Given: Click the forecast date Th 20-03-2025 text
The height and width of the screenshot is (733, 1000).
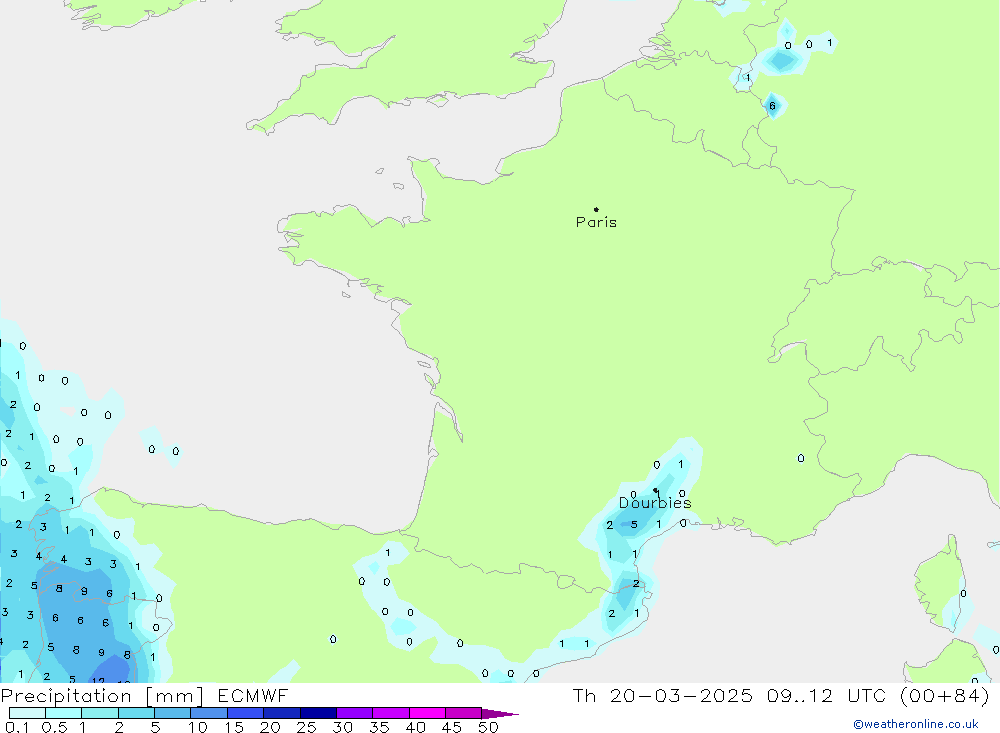Looking at the screenshot, I should coord(663,695).
